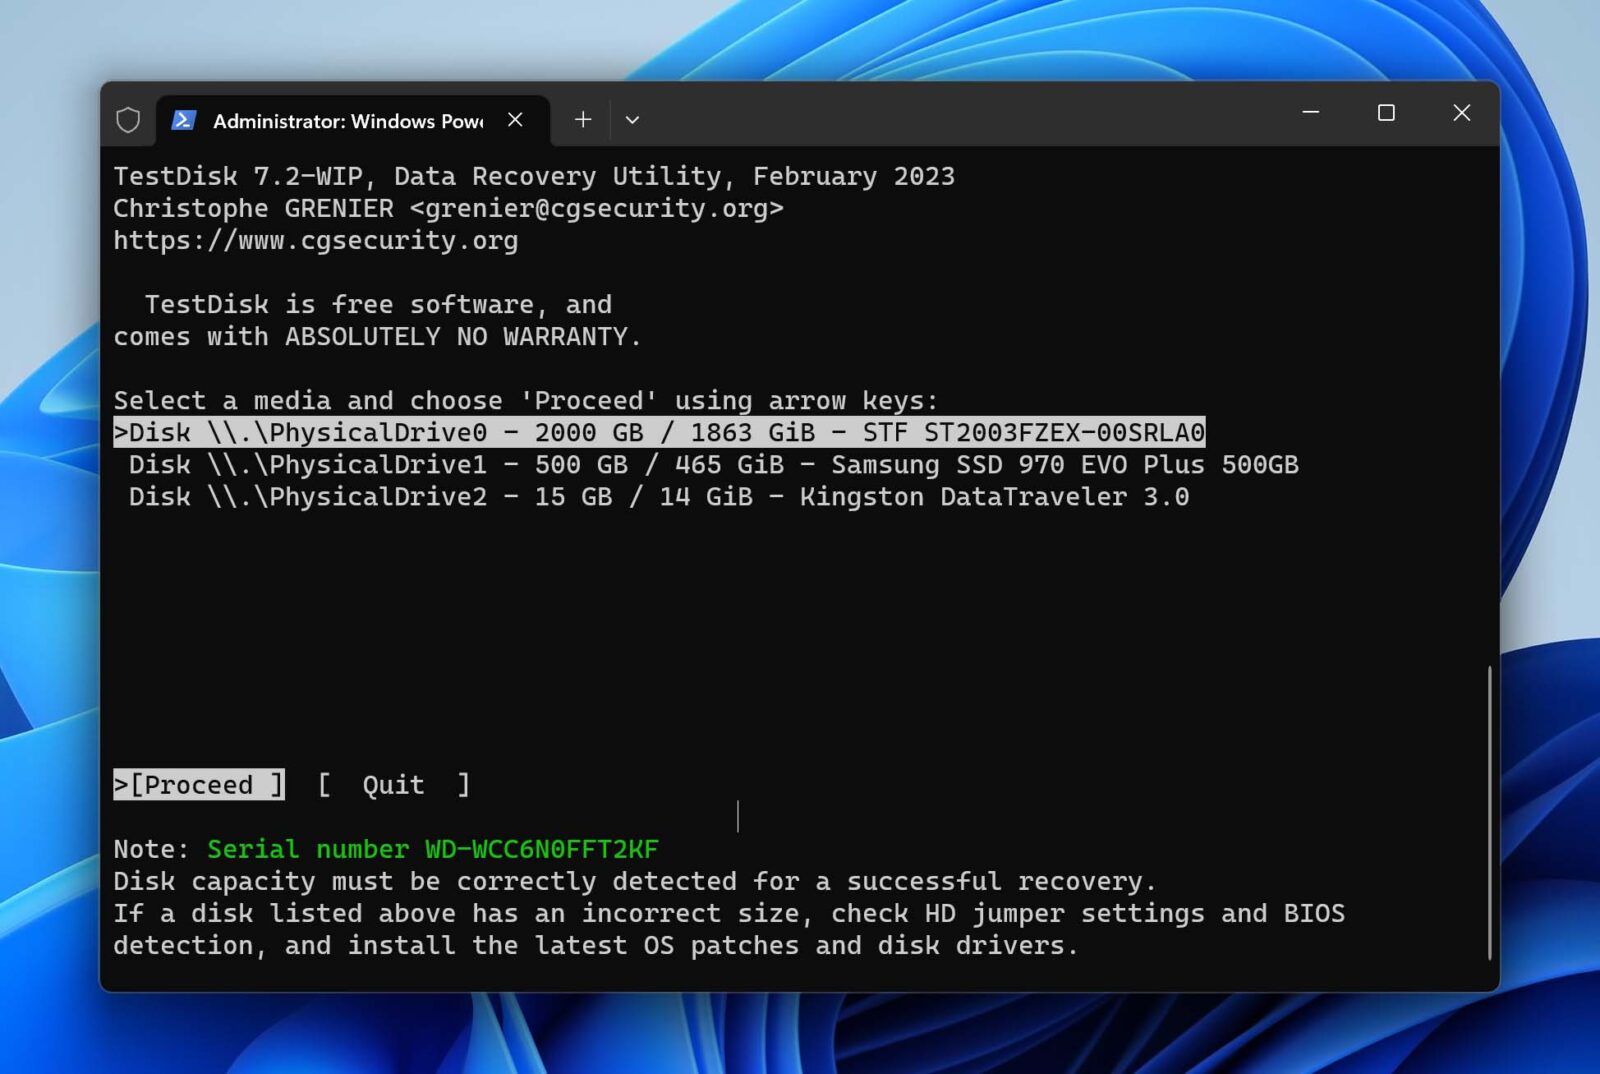Screen dimensions: 1600x1074
Task: Click the PowerShell icon on the terminal tab
Action: click(x=186, y=120)
